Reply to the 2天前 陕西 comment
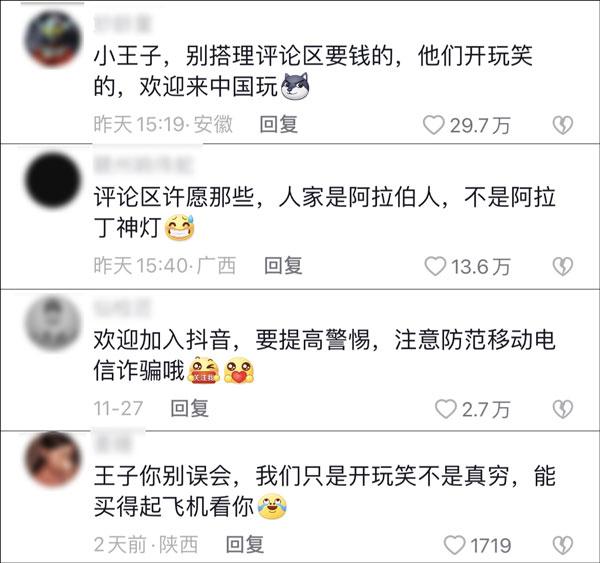Image resolution: width=600 pixels, height=563 pixels. point(245,544)
